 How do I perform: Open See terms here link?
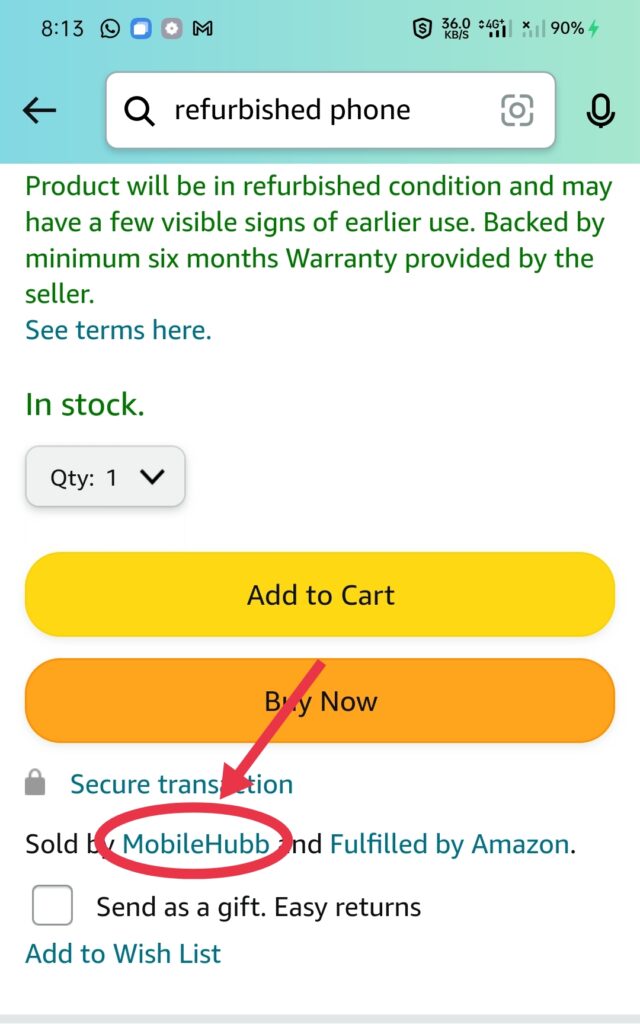tap(118, 330)
